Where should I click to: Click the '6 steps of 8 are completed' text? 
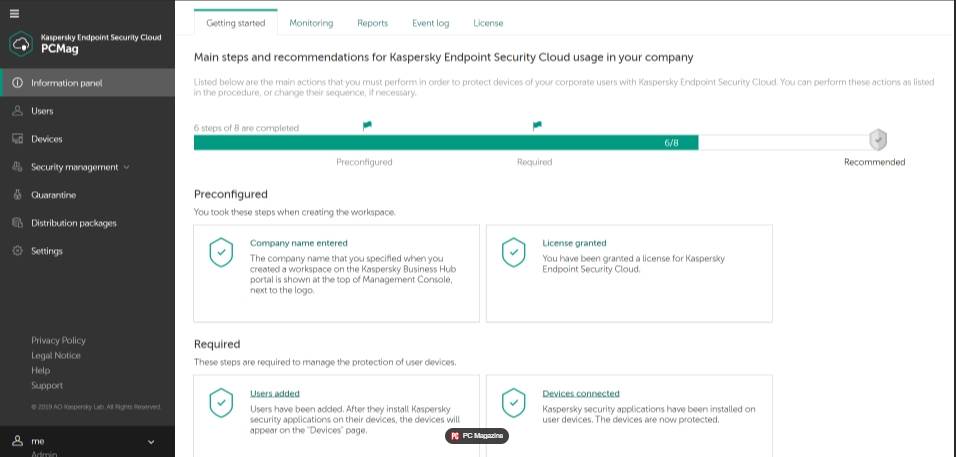(x=246, y=128)
